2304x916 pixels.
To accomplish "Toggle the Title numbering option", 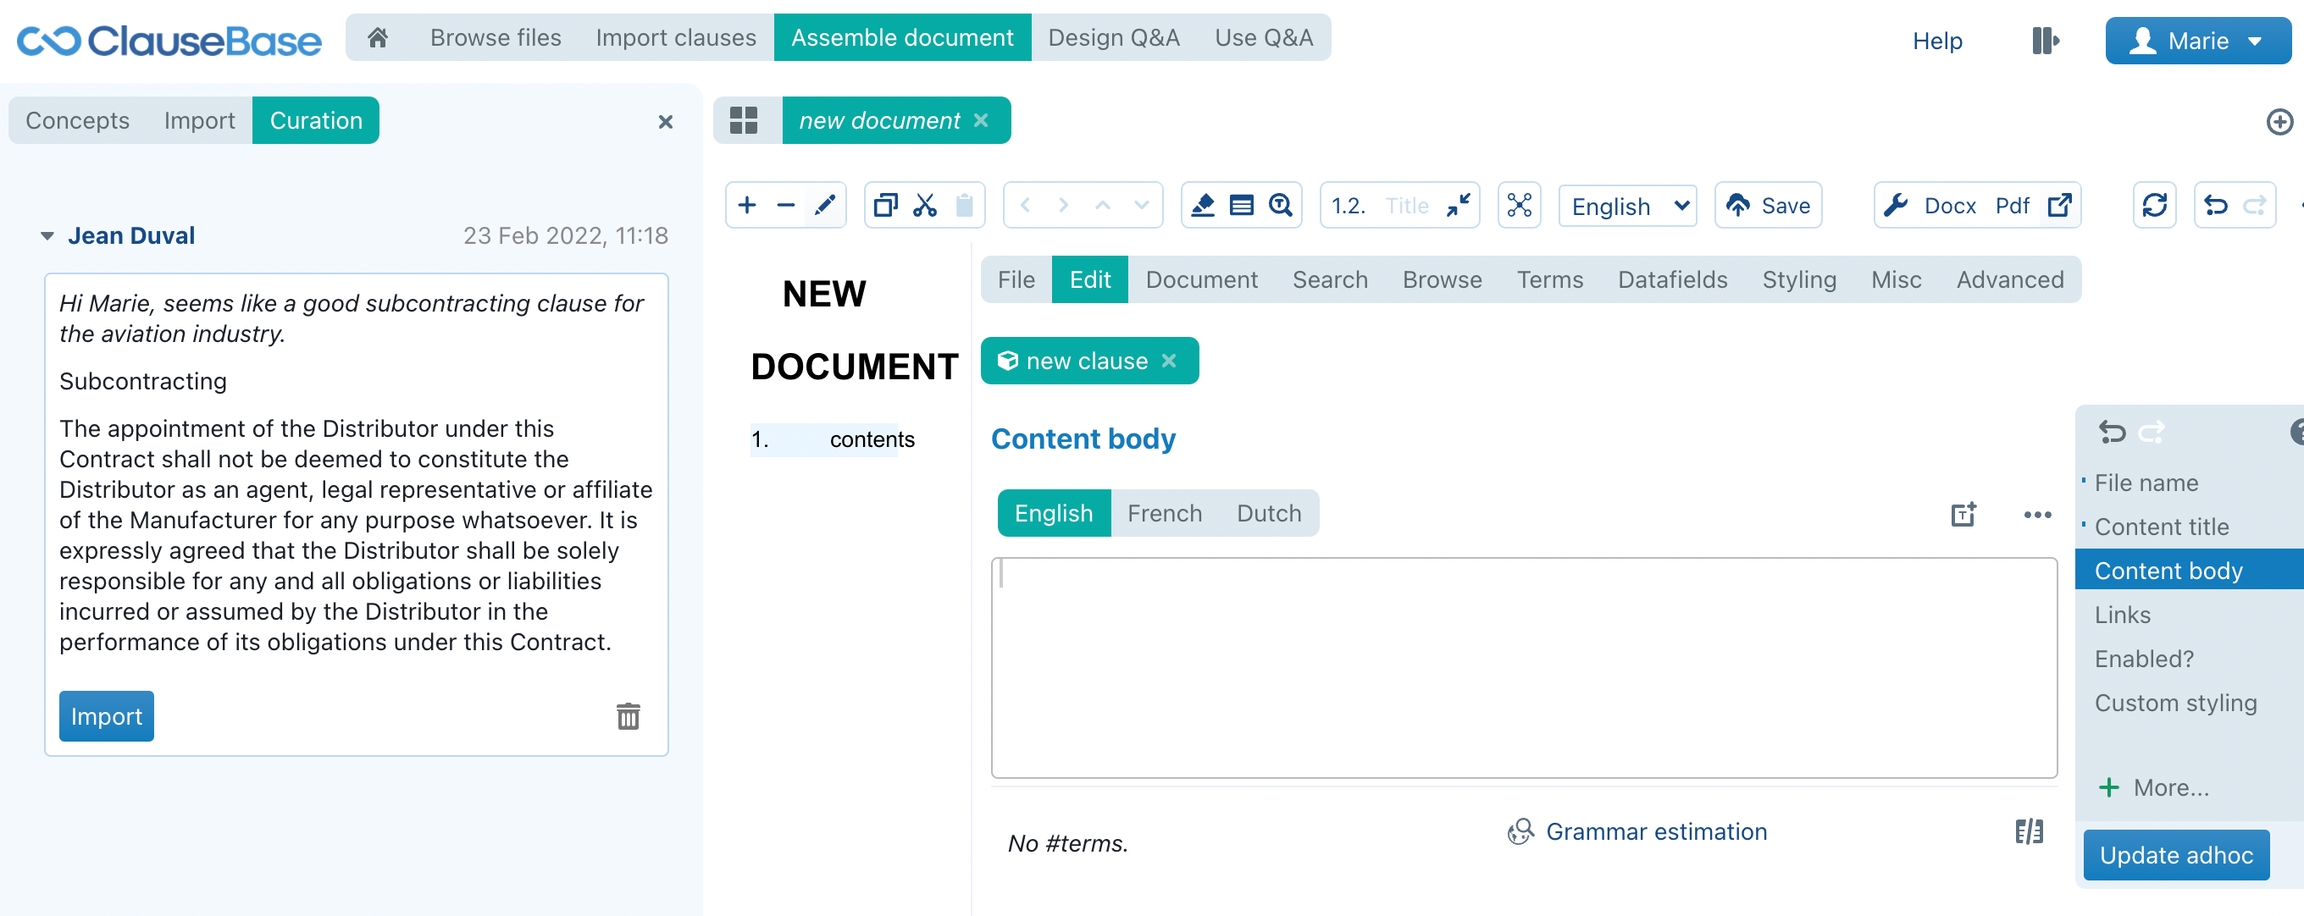I will (1406, 206).
